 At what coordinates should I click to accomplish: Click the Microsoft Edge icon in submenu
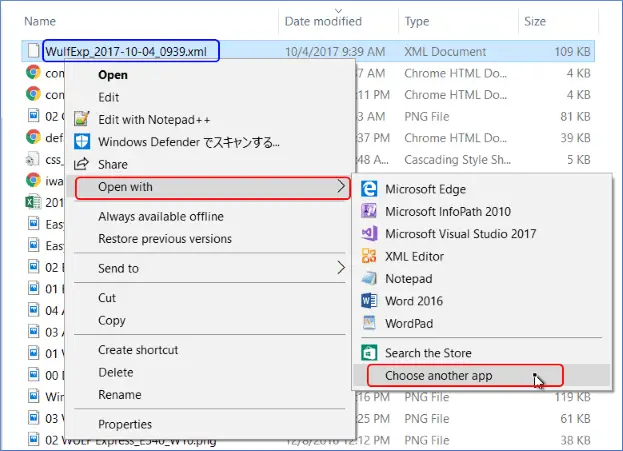pyautogui.click(x=369, y=189)
